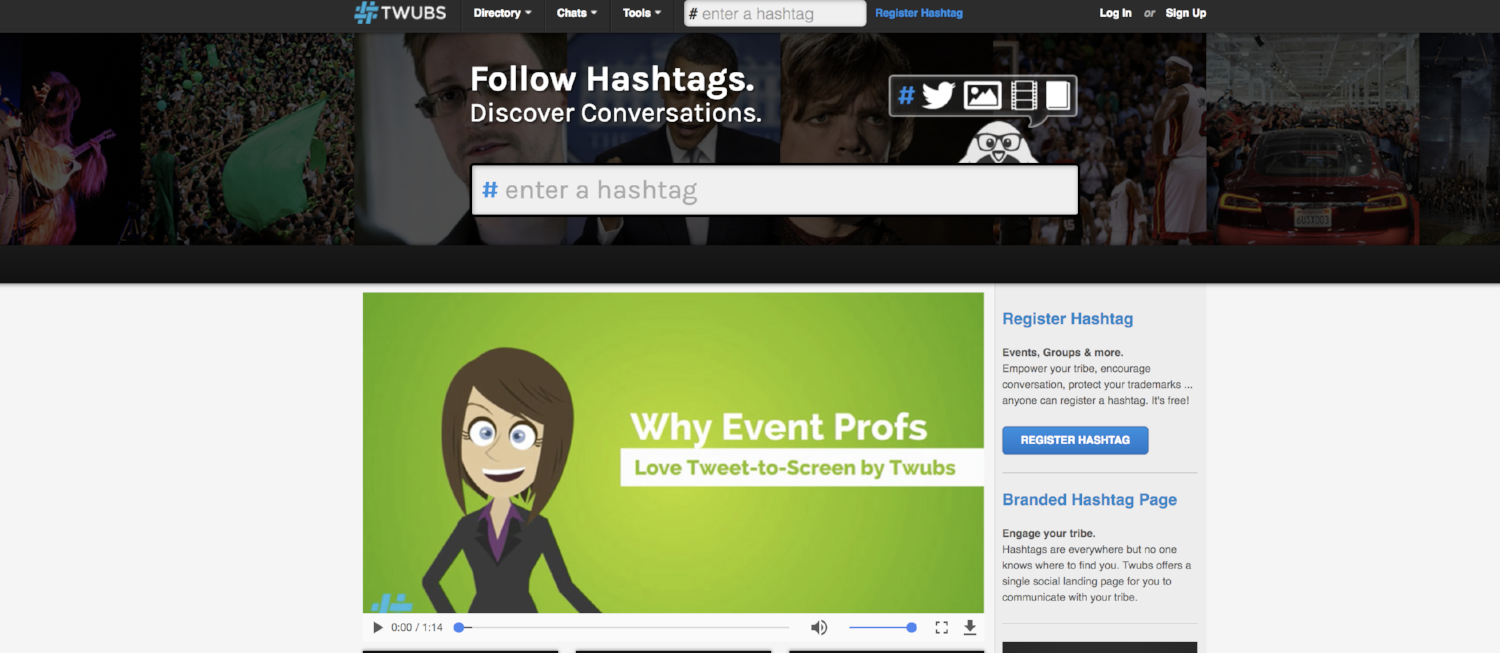Click the Twitter bird icon in the speech bubble
Viewport: 1500px width, 653px height.
pos(938,96)
